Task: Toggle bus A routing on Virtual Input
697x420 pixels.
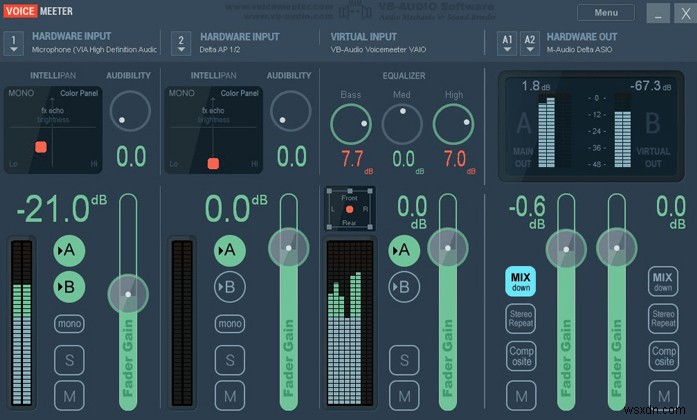Action: tap(404, 251)
